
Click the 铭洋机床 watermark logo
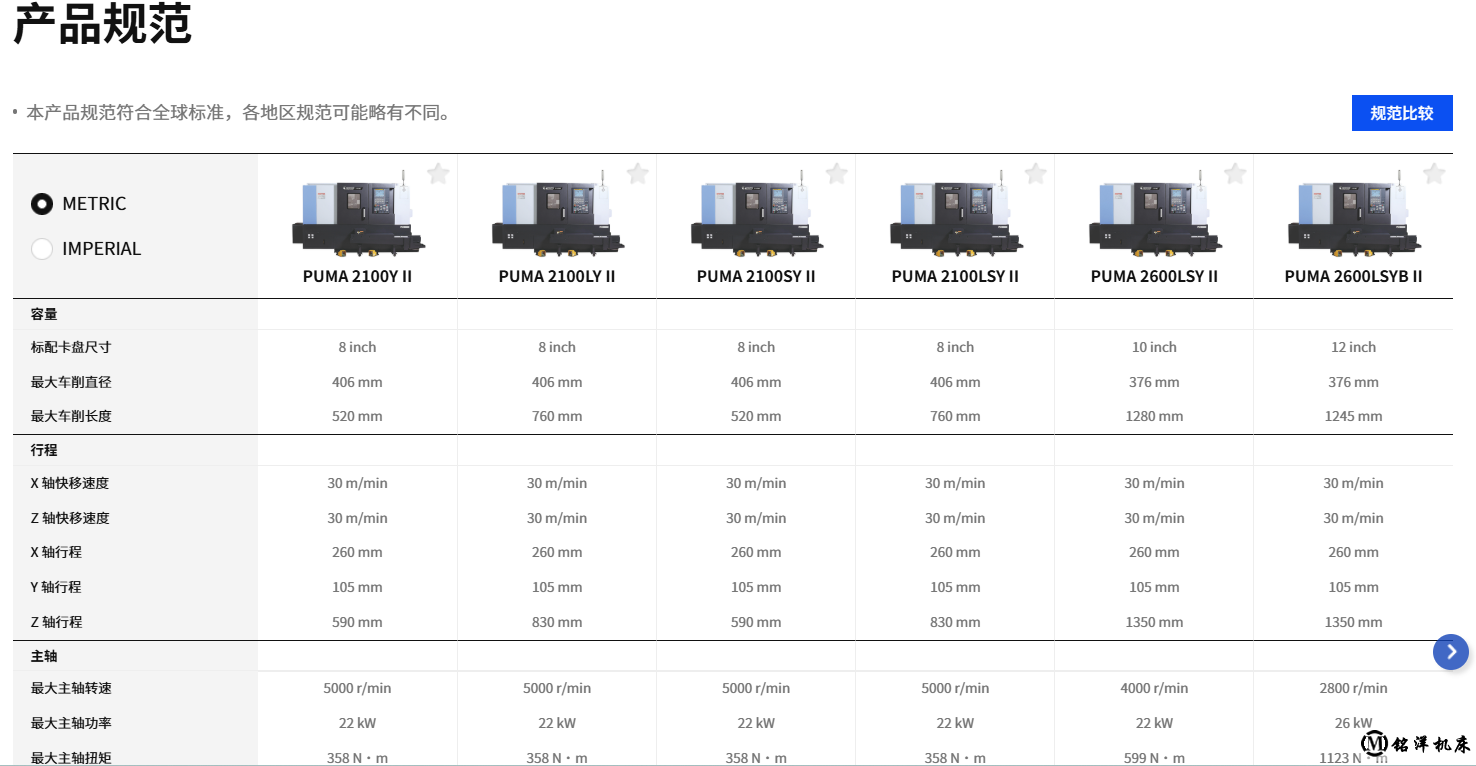tap(1415, 743)
